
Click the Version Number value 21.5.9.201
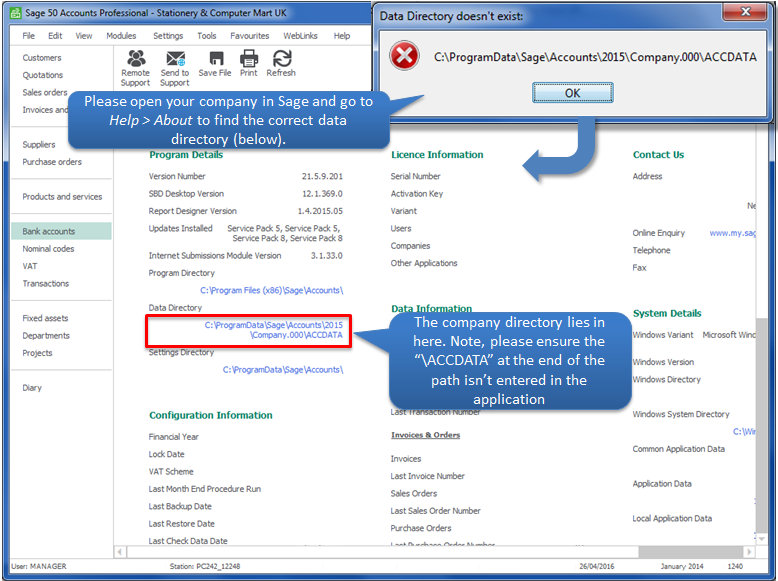tap(322, 176)
